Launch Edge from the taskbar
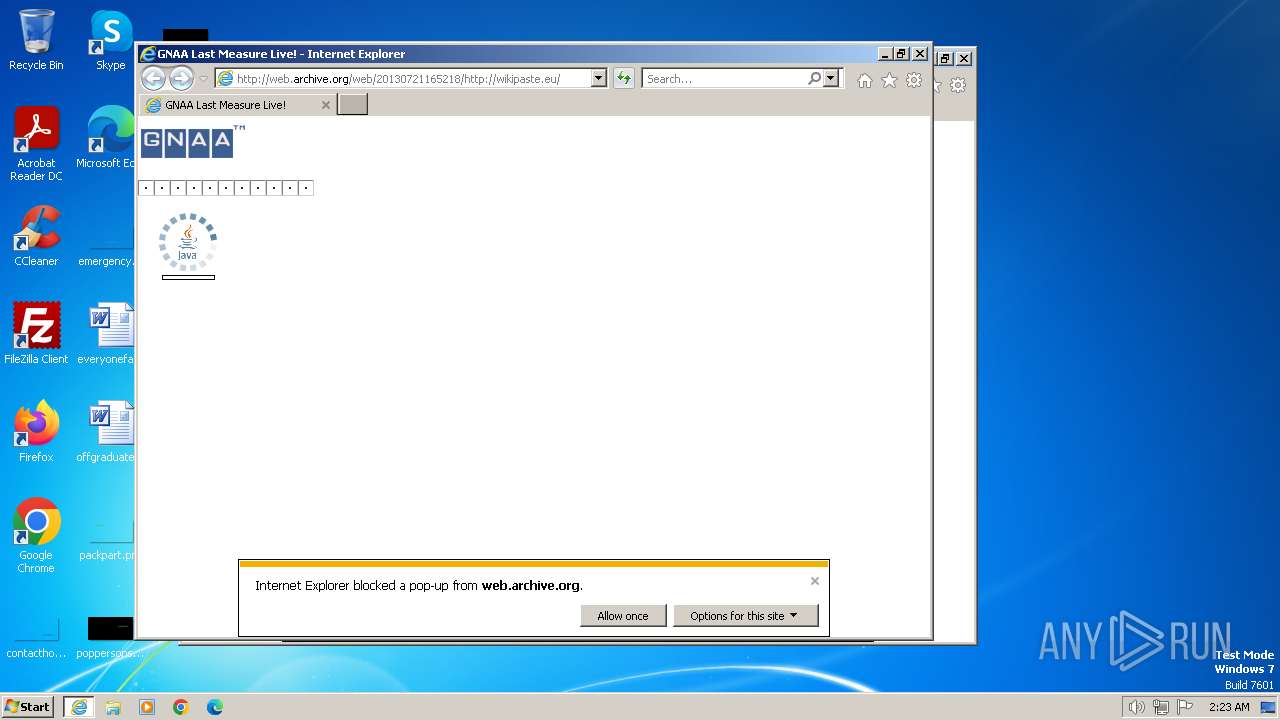The width and height of the screenshot is (1280, 720). (215, 707)
